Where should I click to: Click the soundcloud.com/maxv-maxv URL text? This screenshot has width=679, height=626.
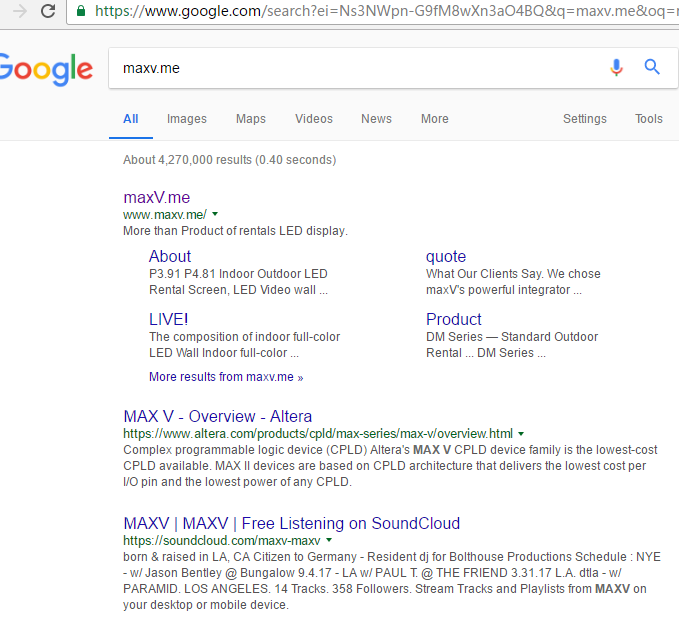click(222, 540)
